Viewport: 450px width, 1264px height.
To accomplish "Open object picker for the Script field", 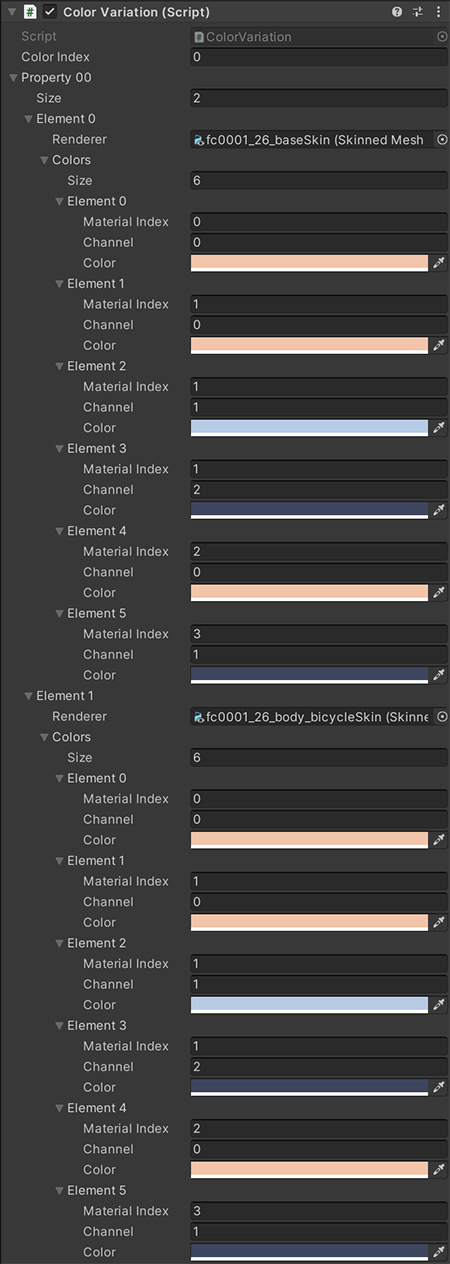I will pos(442,36).
